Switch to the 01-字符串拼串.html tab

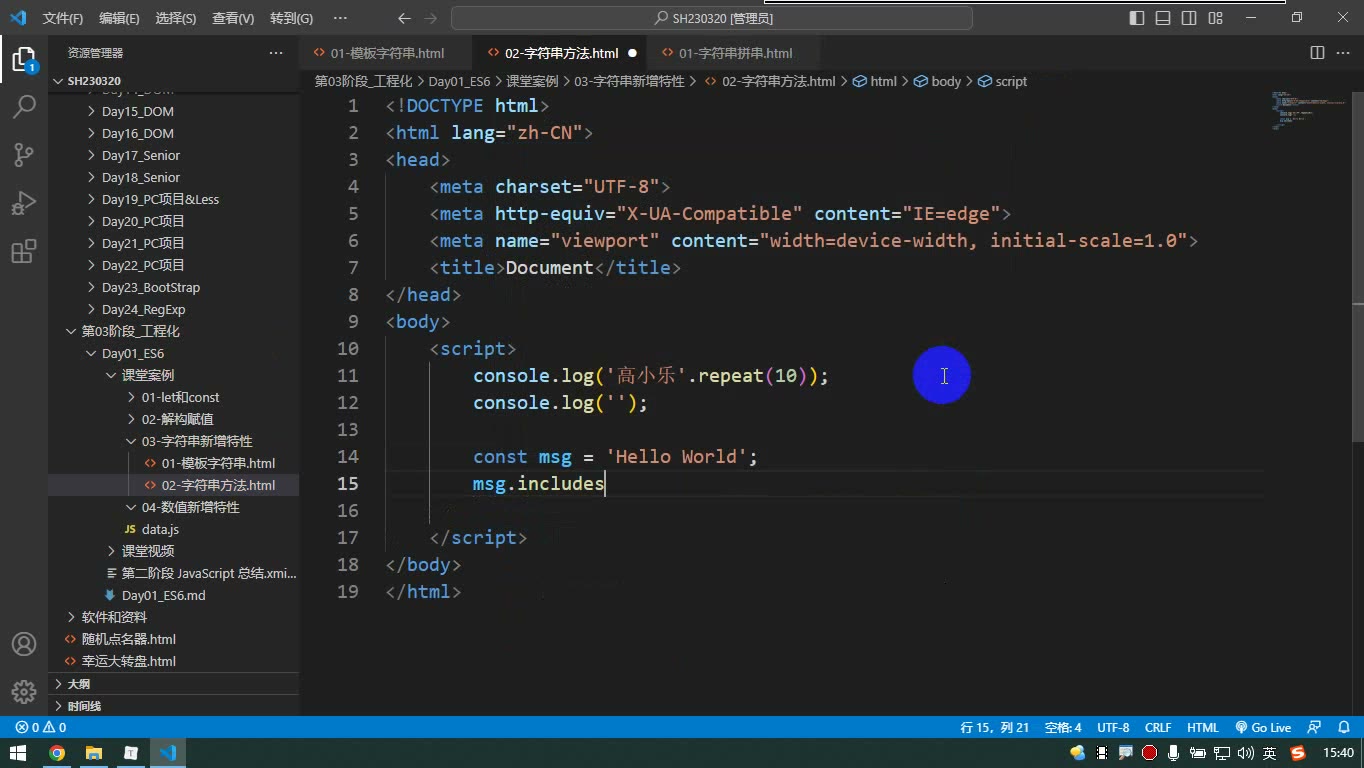(735, 53)
